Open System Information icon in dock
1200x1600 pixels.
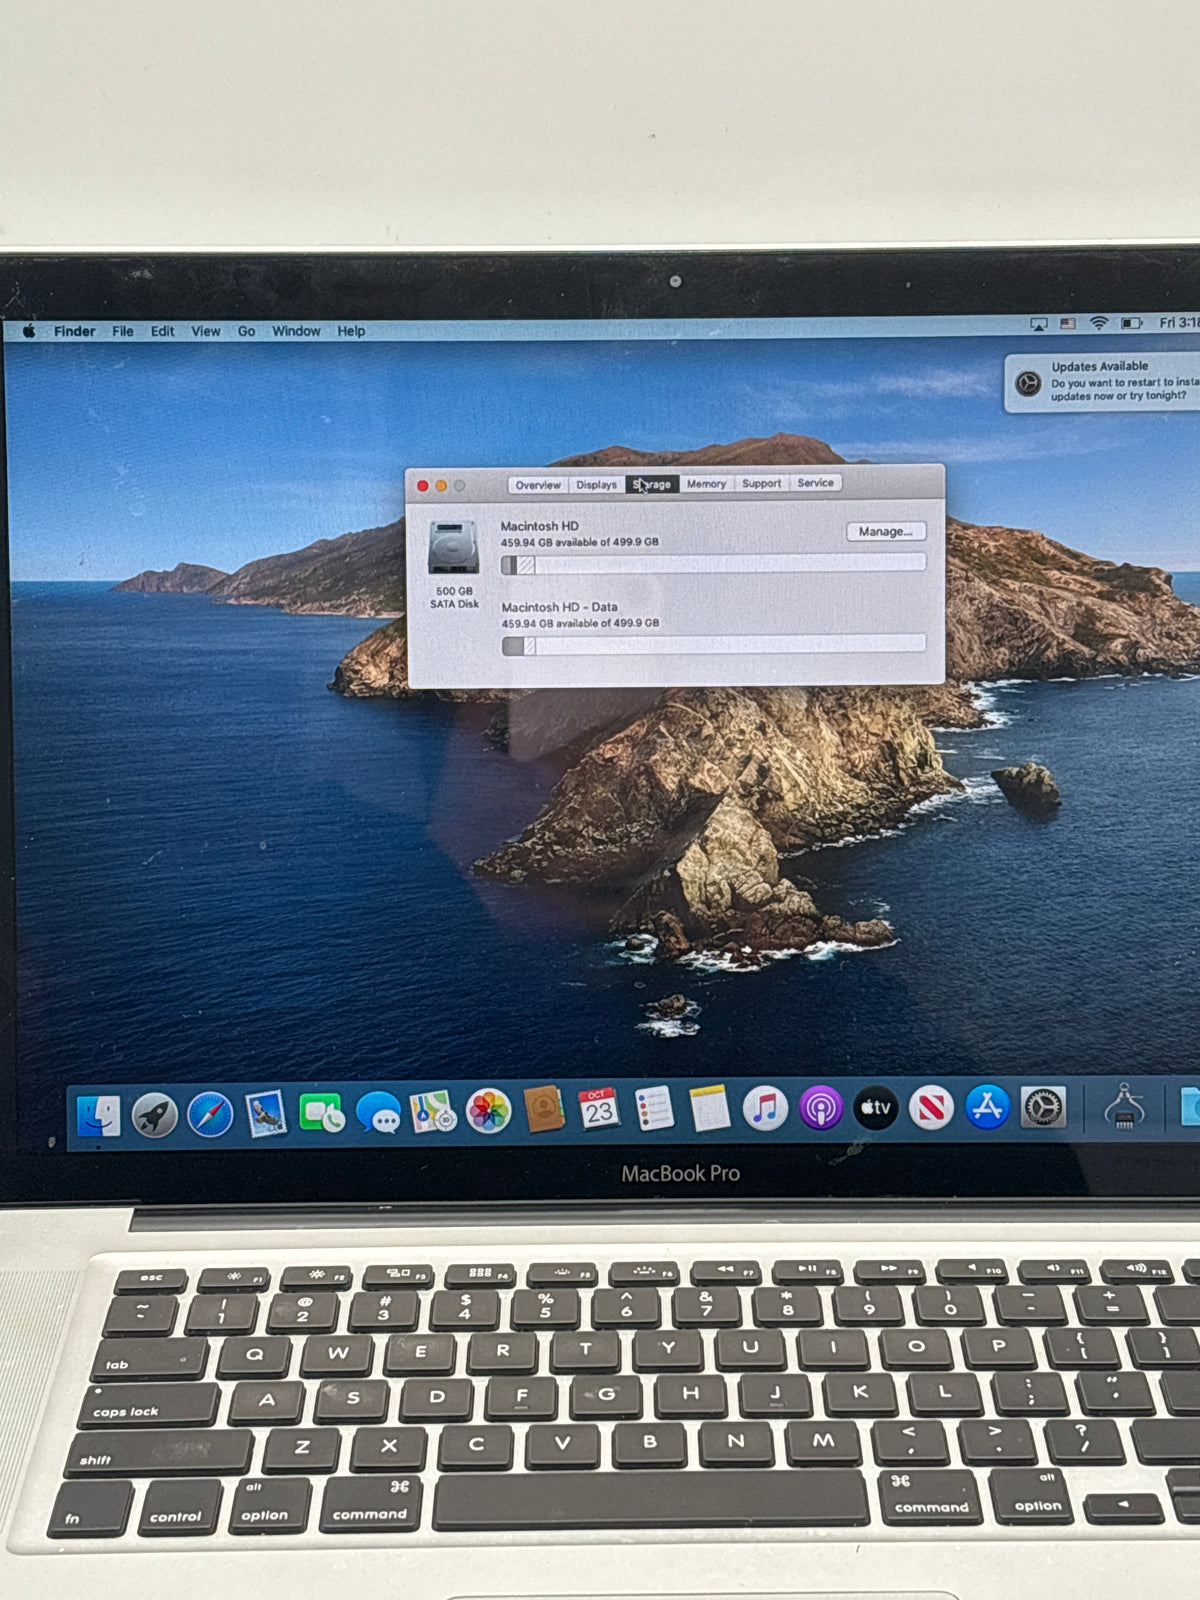(1124, 1106)
